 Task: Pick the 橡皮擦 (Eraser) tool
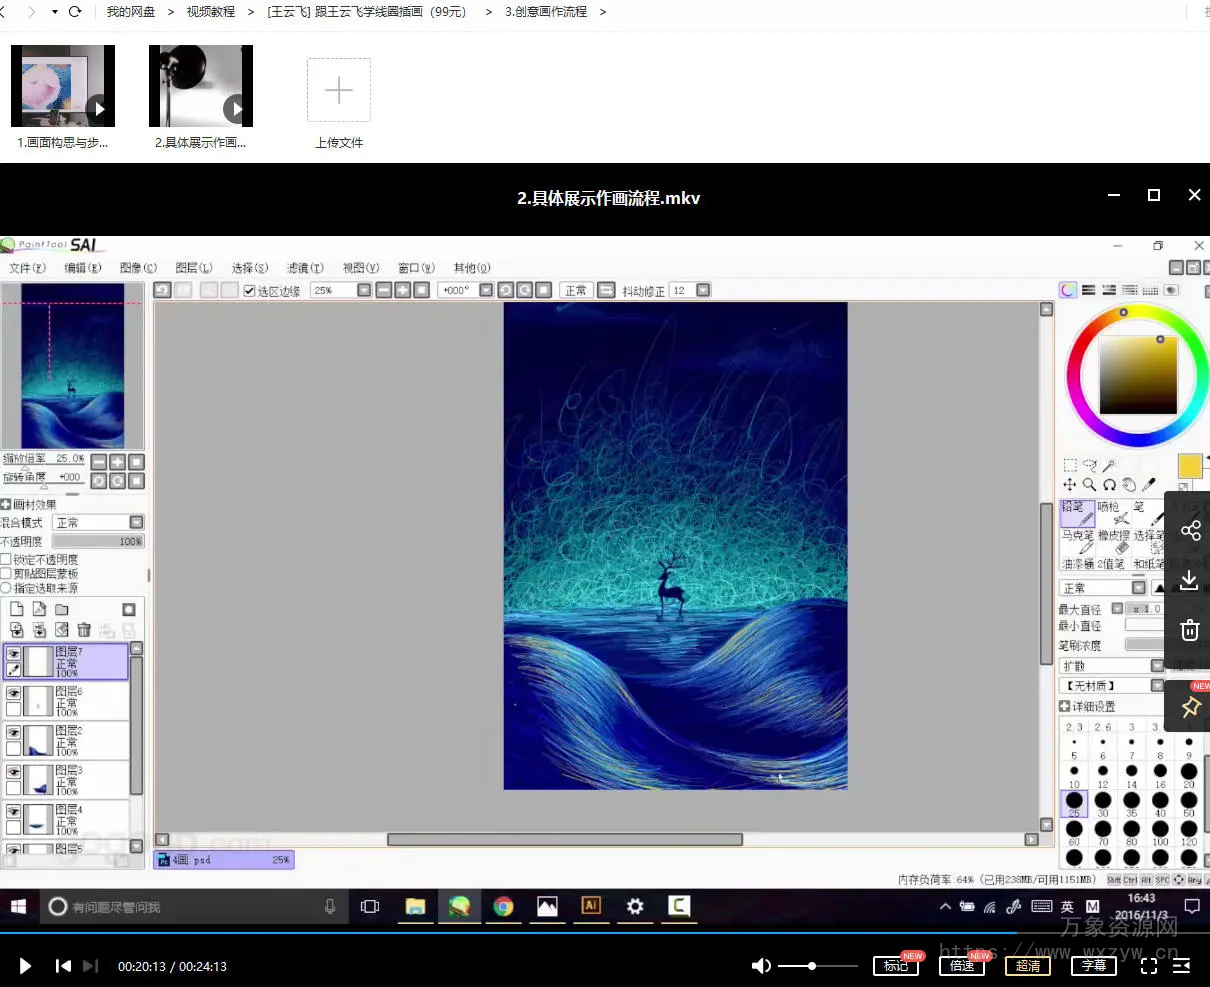(1113, 541)
